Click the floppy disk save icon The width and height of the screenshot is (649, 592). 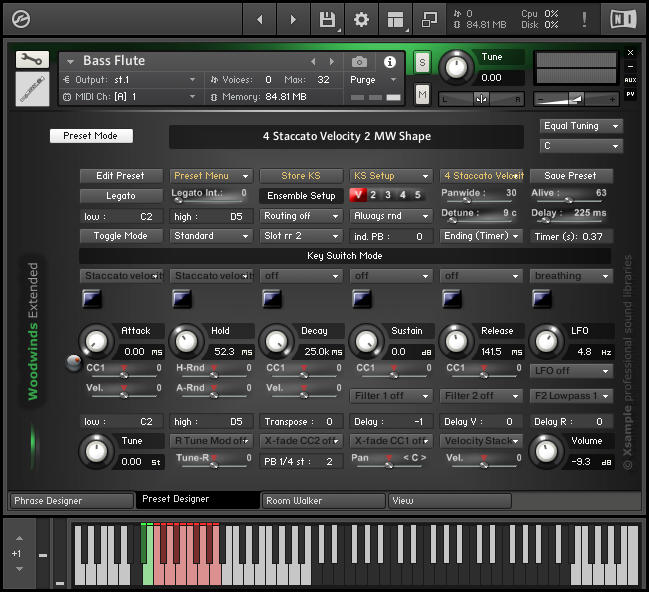click(327, 19)
